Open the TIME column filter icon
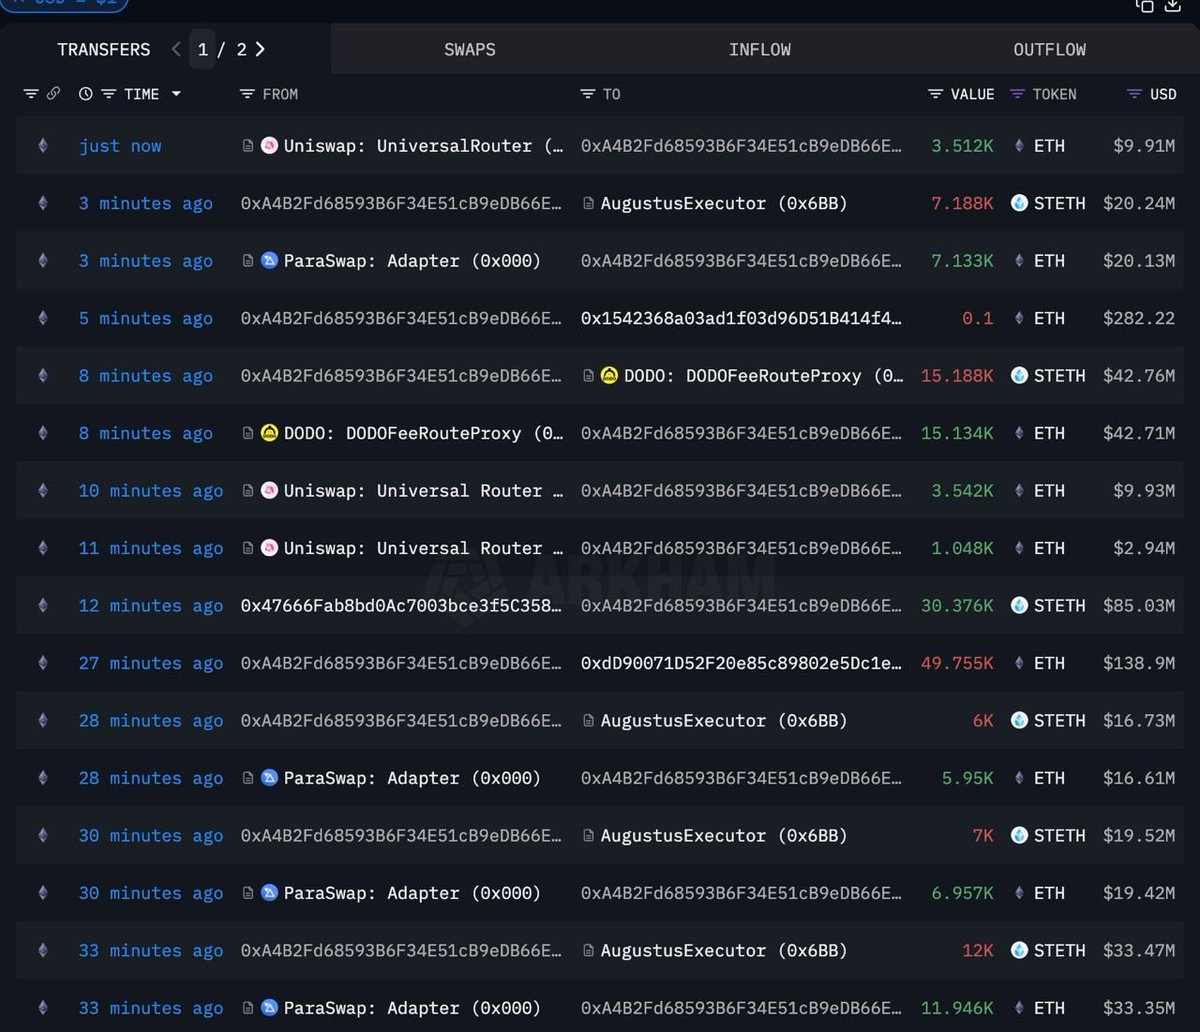 pyautogui.click(x=108, y=94)
